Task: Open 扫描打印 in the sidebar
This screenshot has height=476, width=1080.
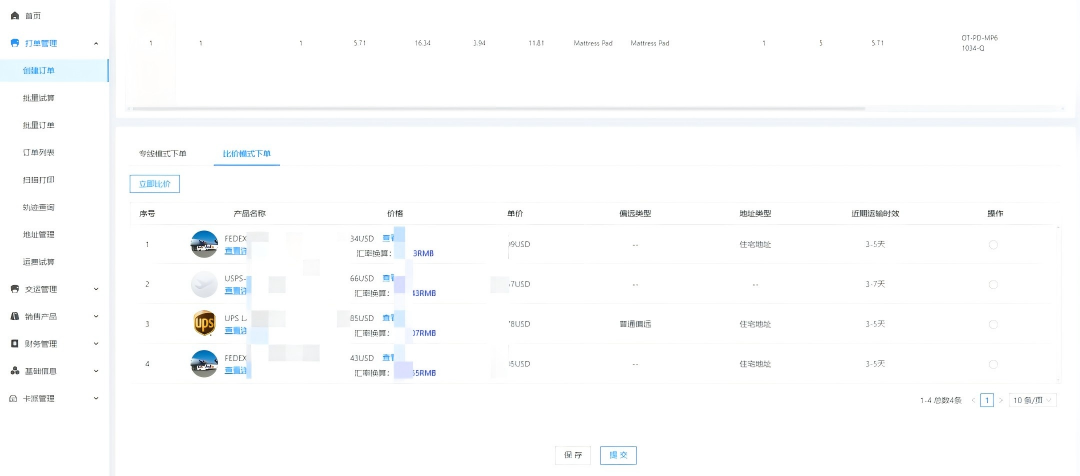Action: click(39, 180)
